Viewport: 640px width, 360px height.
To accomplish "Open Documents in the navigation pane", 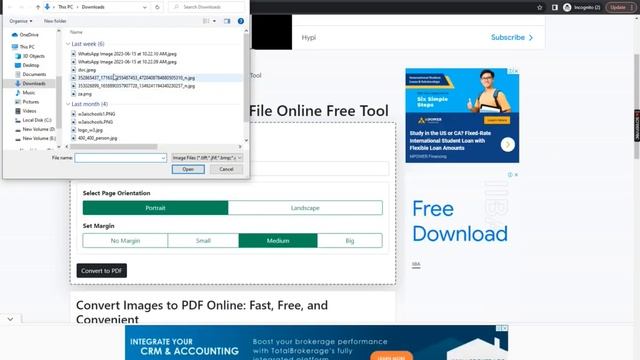I will click(x=31, y=74).
